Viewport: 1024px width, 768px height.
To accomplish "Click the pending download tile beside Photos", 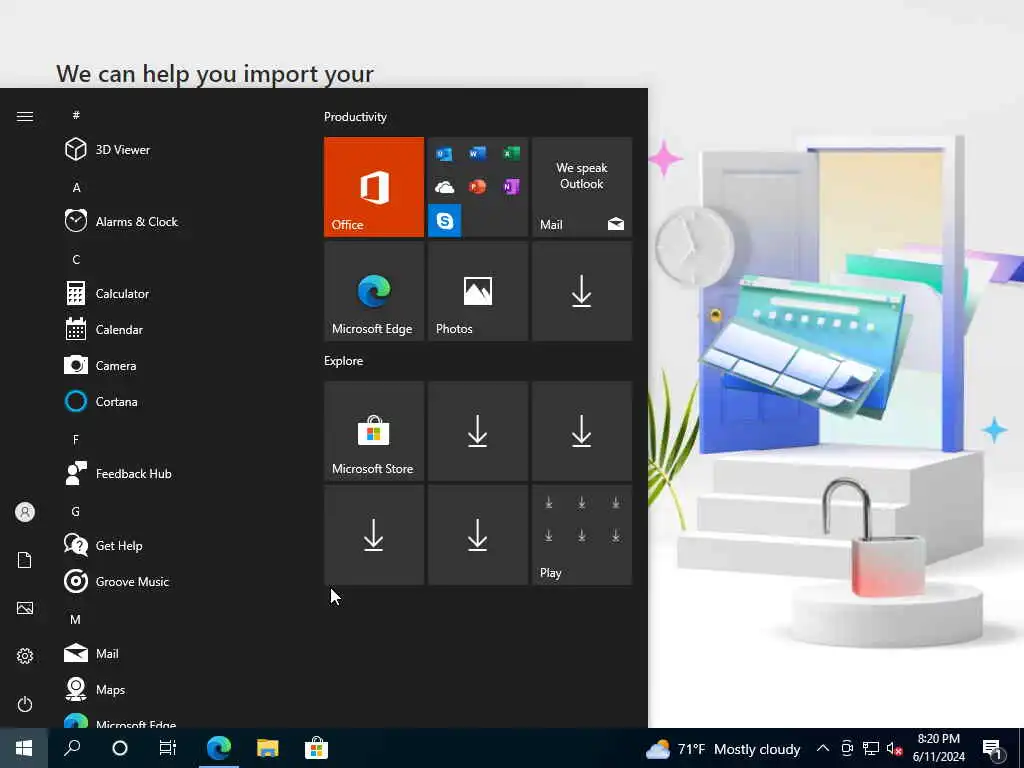I will point(582,291).
